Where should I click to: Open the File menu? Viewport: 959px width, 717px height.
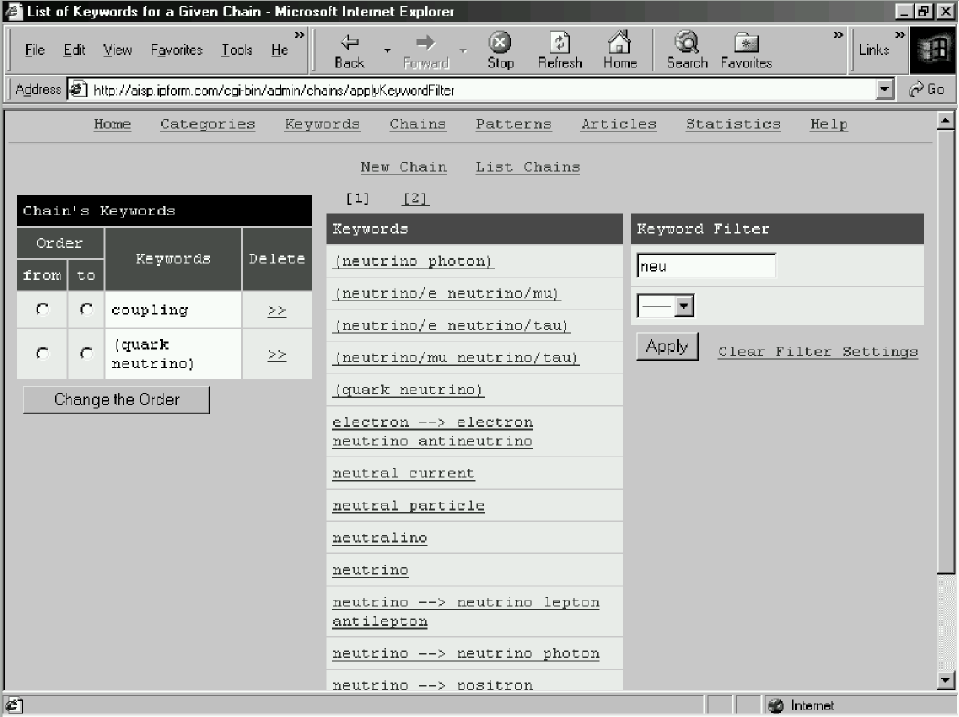tap(35, 50)
